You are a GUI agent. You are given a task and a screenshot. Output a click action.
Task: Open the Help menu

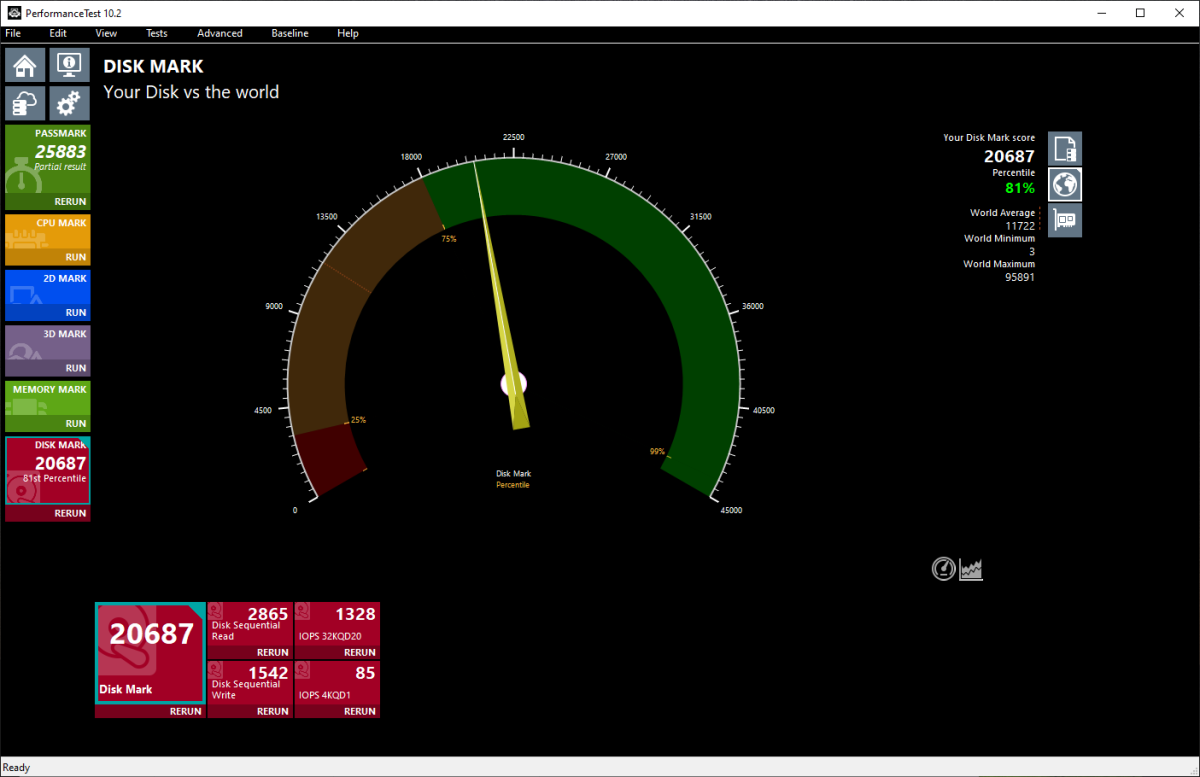point(348,33)
